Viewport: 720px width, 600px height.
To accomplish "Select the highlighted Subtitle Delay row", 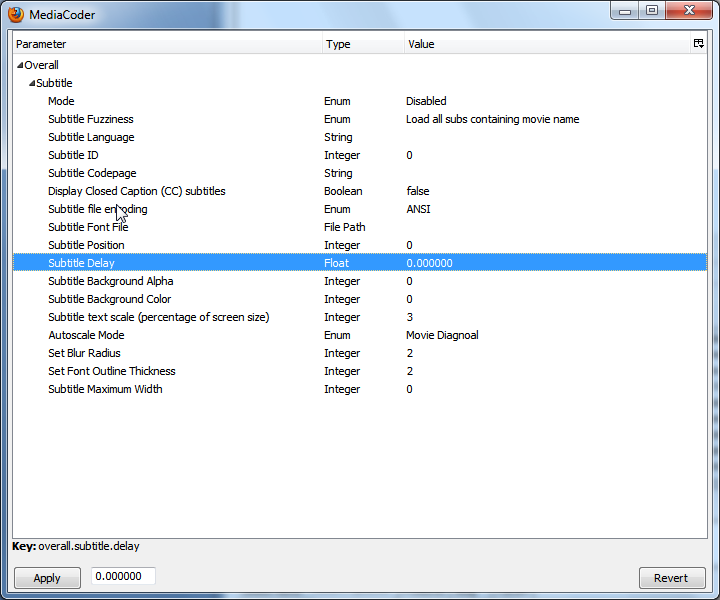I will tap(360, 263).
